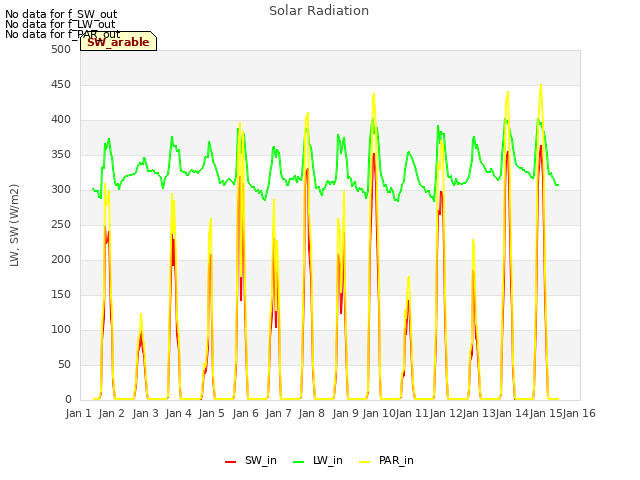Select the SW_in legend label

tap(261, 460)
